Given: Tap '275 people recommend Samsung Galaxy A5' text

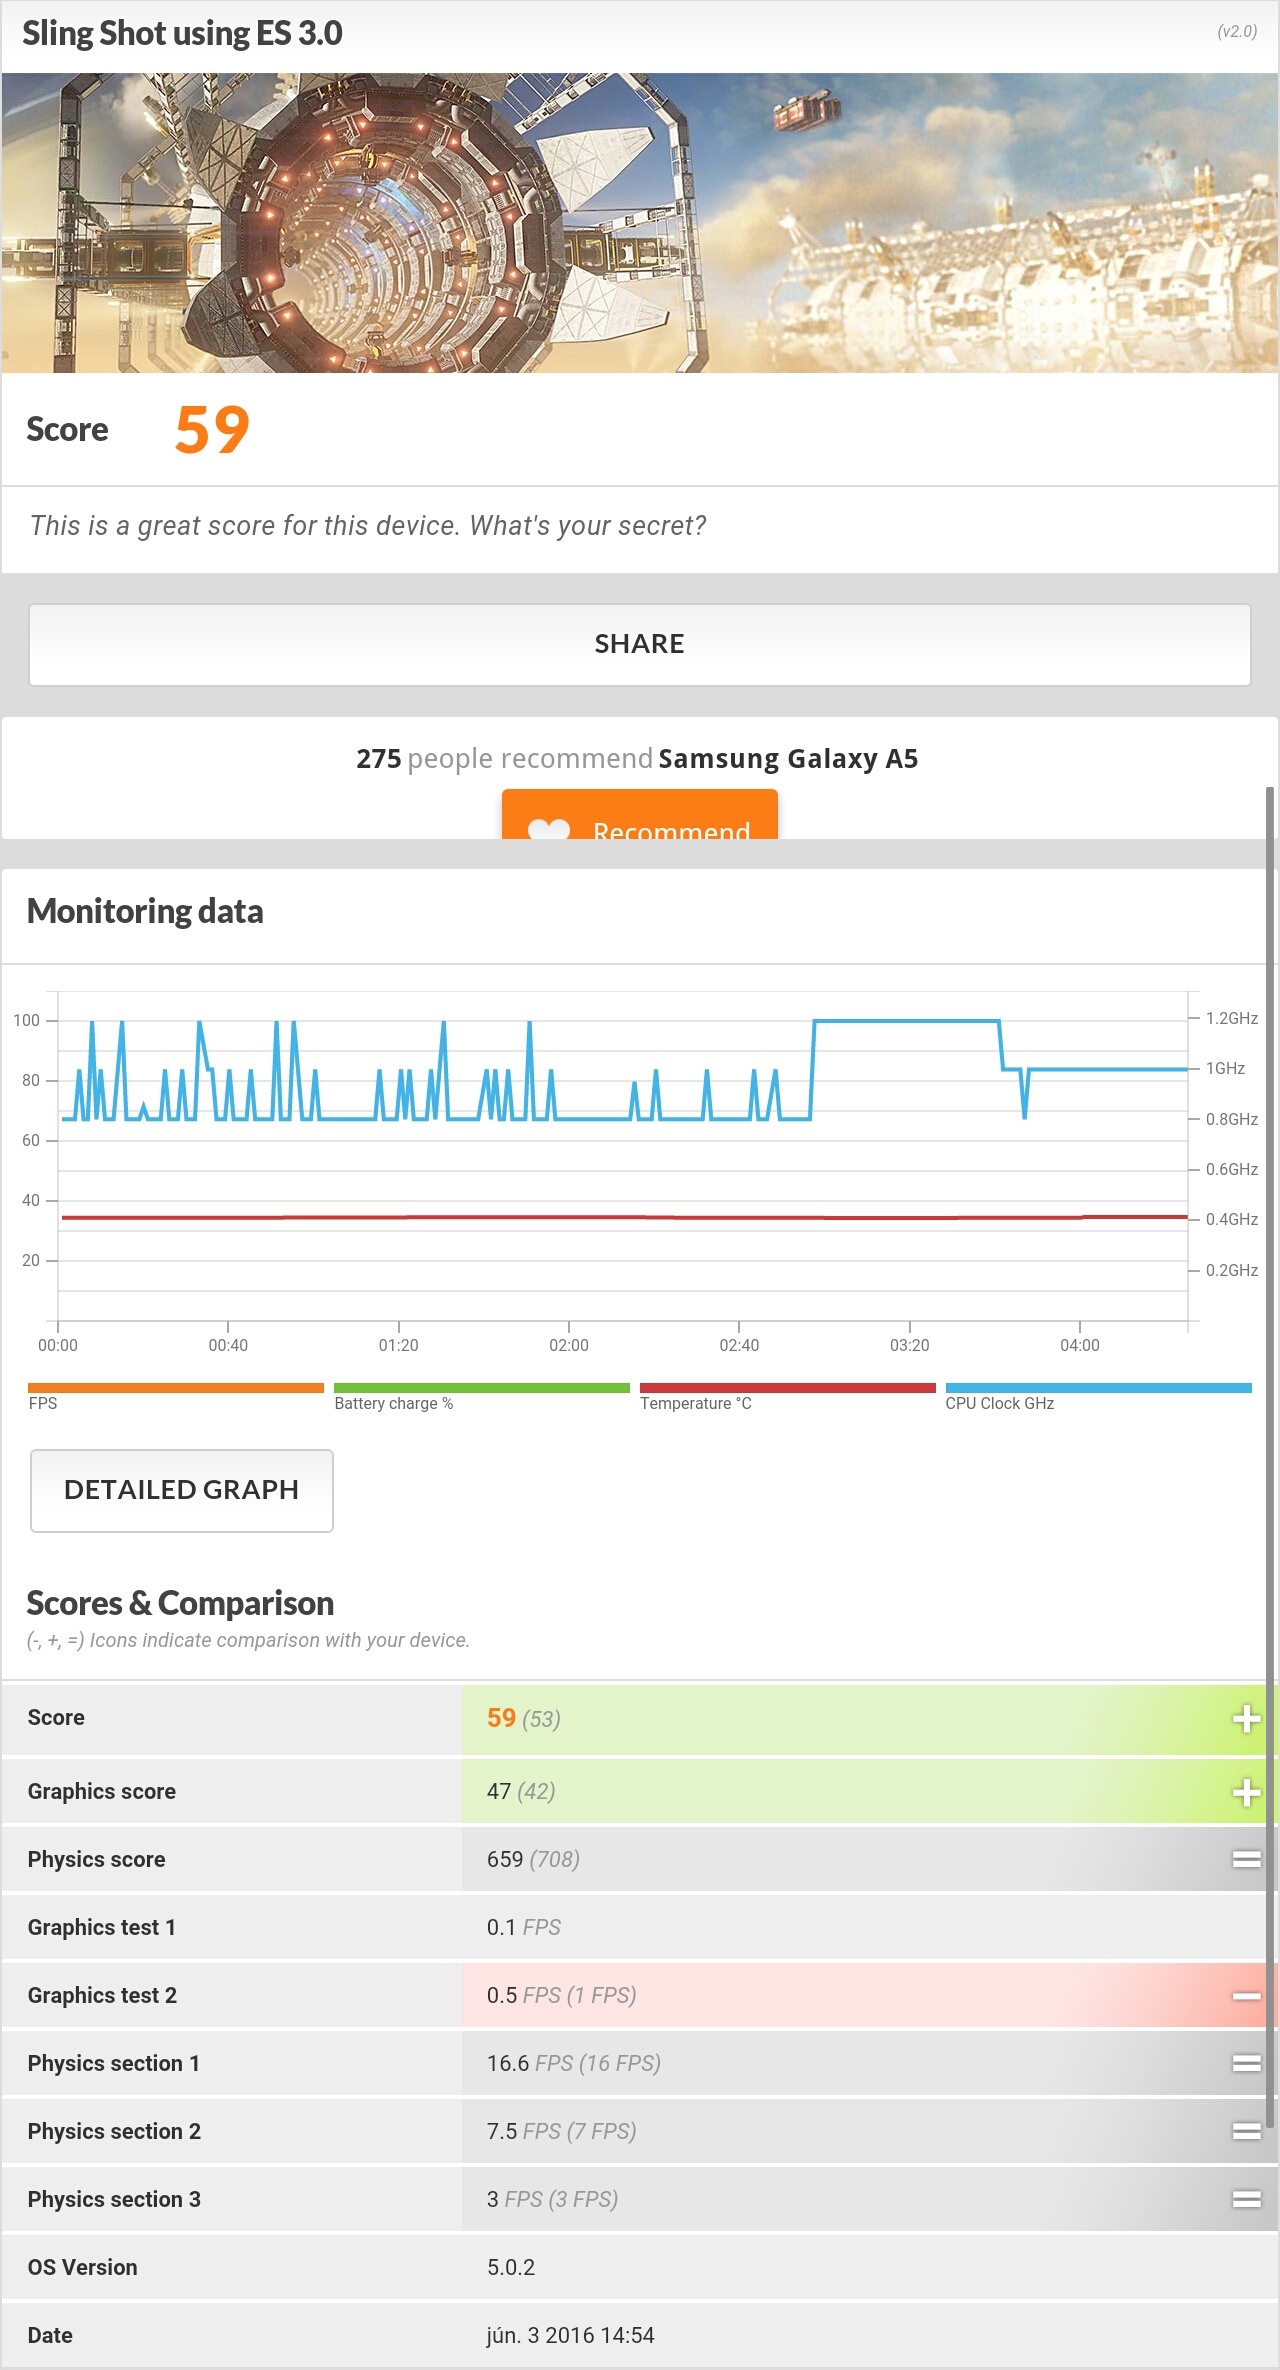Looking at the screenshot, I should click(x=637, y=759).
